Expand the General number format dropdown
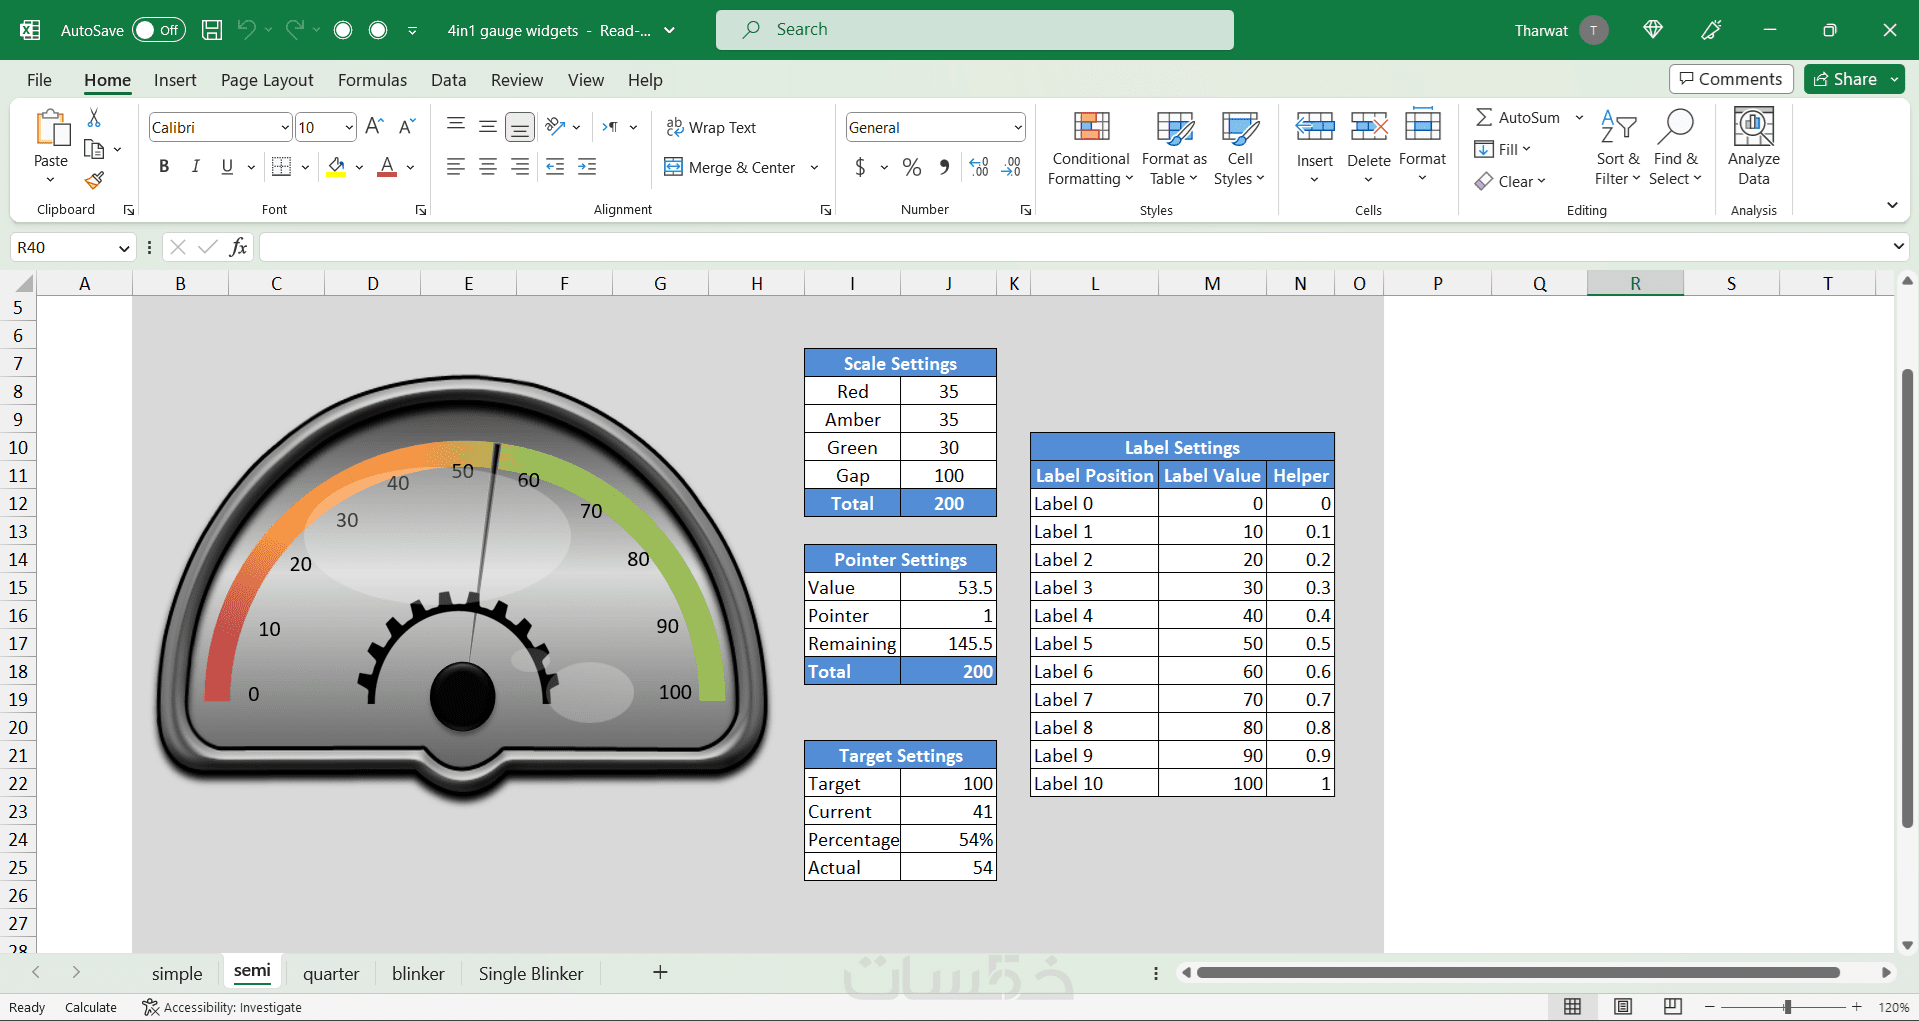Viewport: 1919px width, 1021px height. [1017, 127]
